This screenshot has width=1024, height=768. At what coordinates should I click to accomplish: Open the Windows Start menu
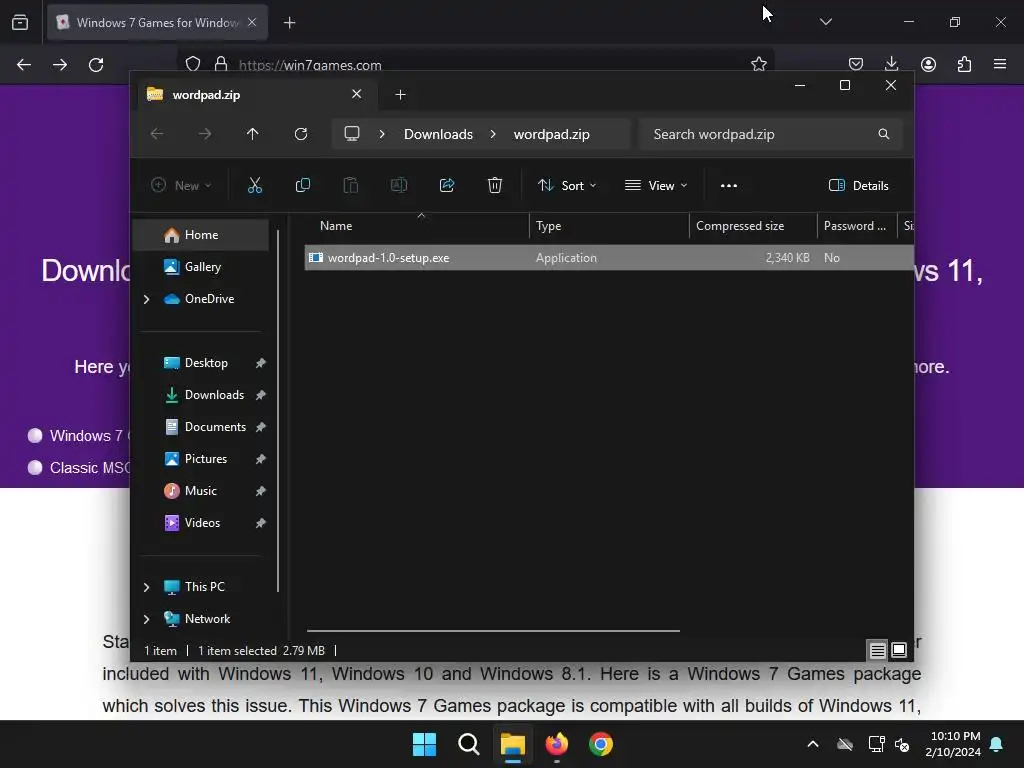click(x=424, y=744)
